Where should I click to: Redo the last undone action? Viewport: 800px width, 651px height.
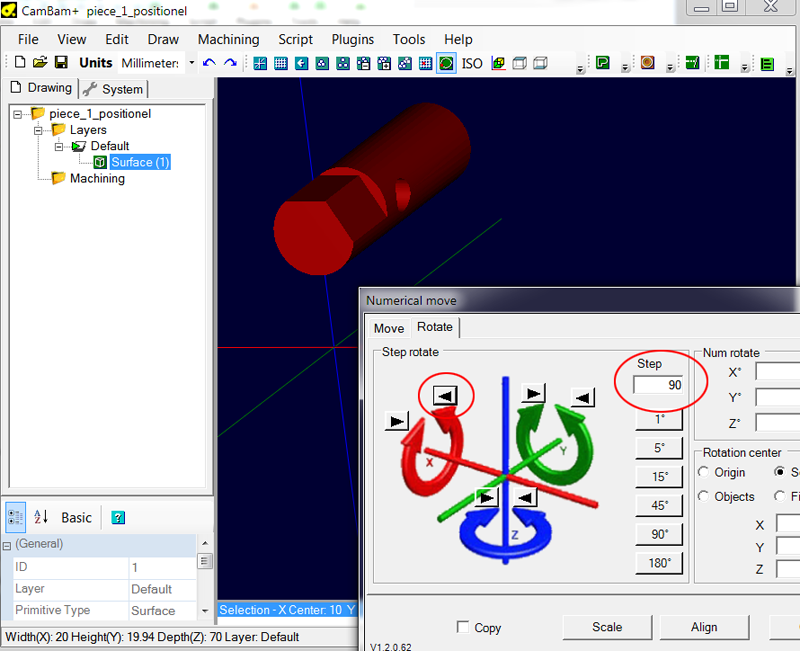pos(231,63)
